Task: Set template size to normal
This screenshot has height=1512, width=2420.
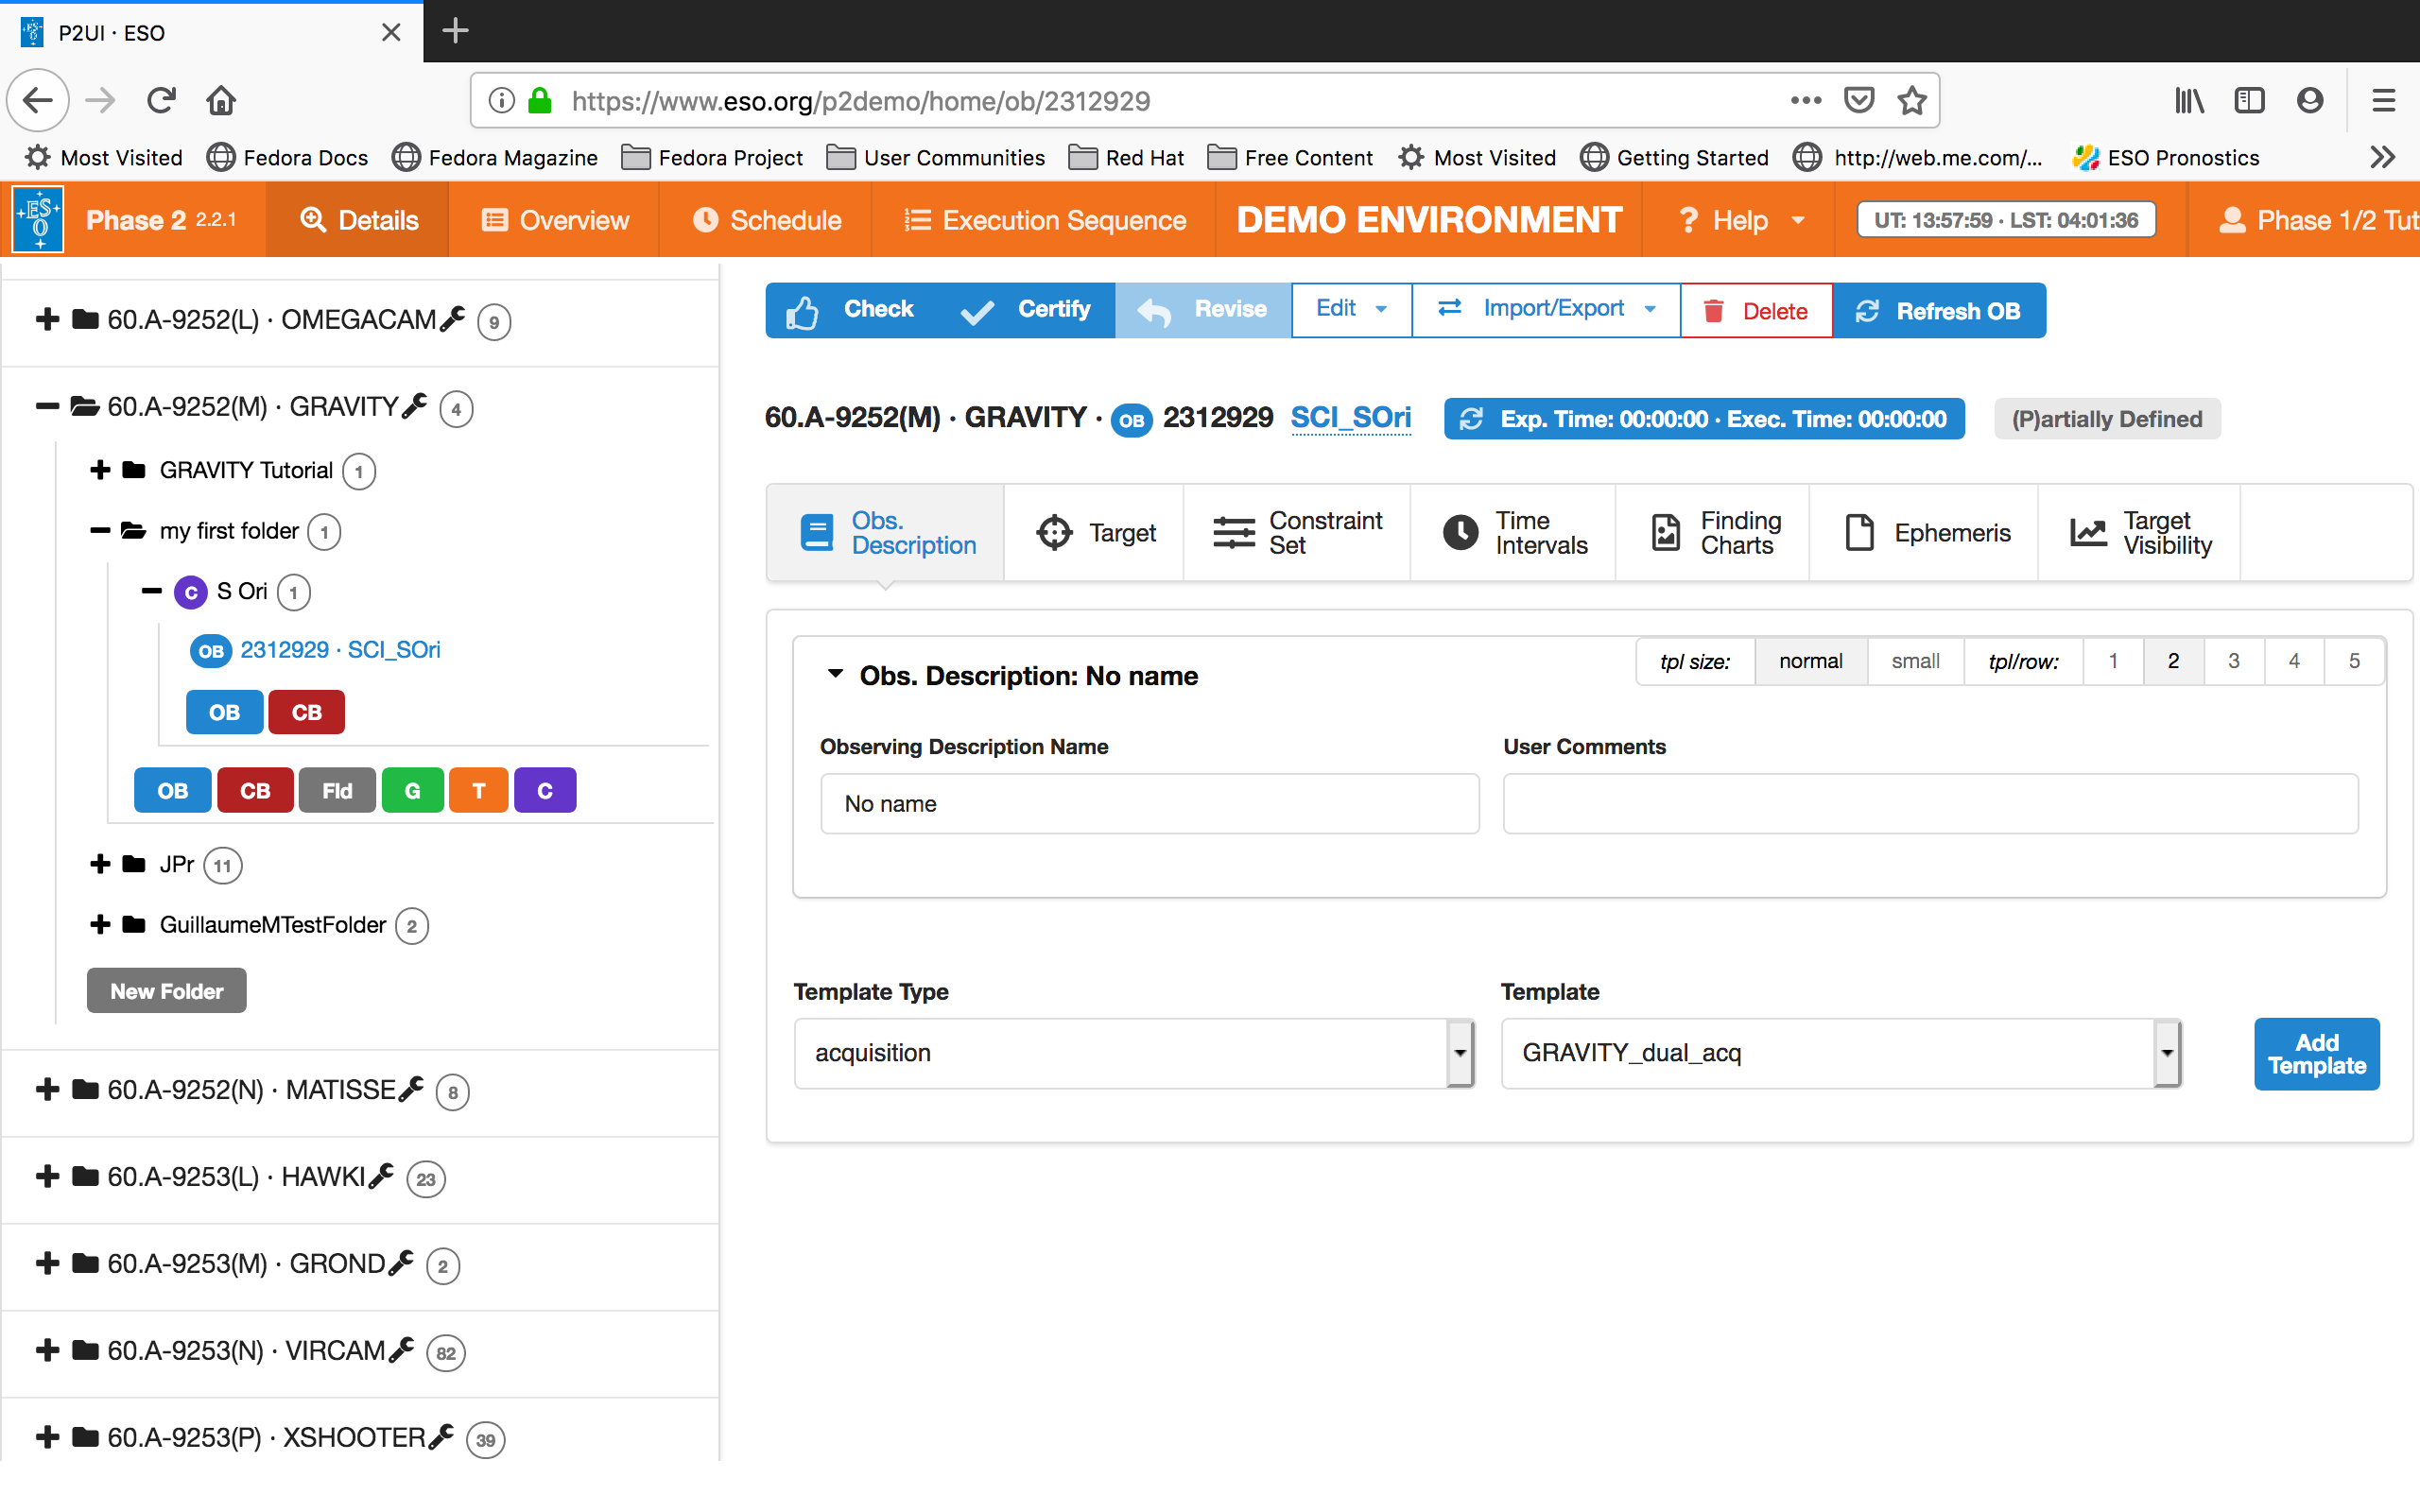Action: (x=1810, y=661)
